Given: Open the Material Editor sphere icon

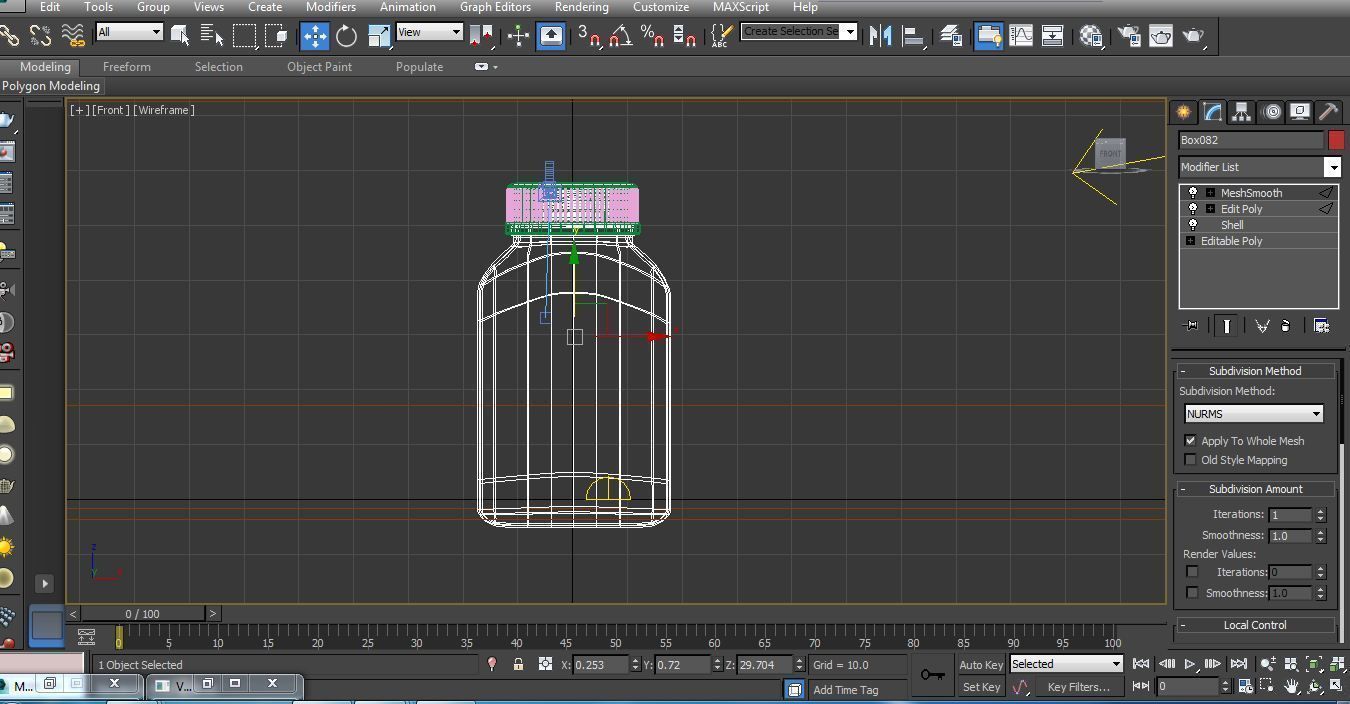Looking at the screenshot, I should 1091,36.
